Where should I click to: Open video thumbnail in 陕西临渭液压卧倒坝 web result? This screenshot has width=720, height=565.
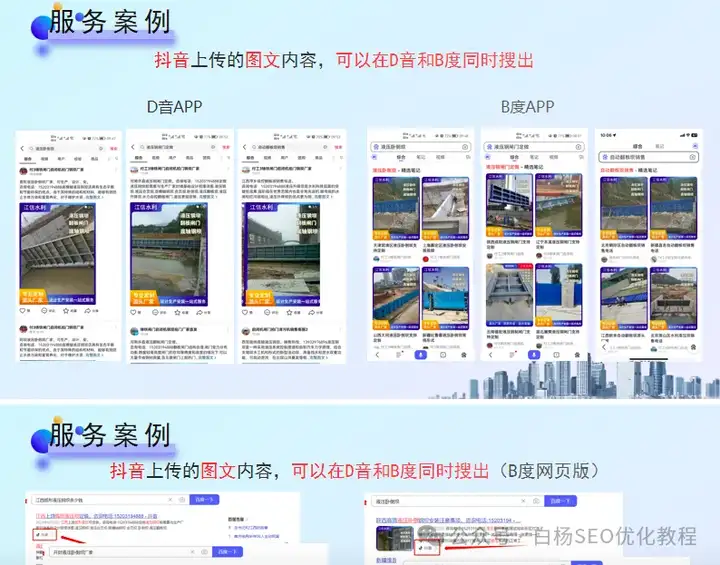pyautogui.click(x=394, y=538)
